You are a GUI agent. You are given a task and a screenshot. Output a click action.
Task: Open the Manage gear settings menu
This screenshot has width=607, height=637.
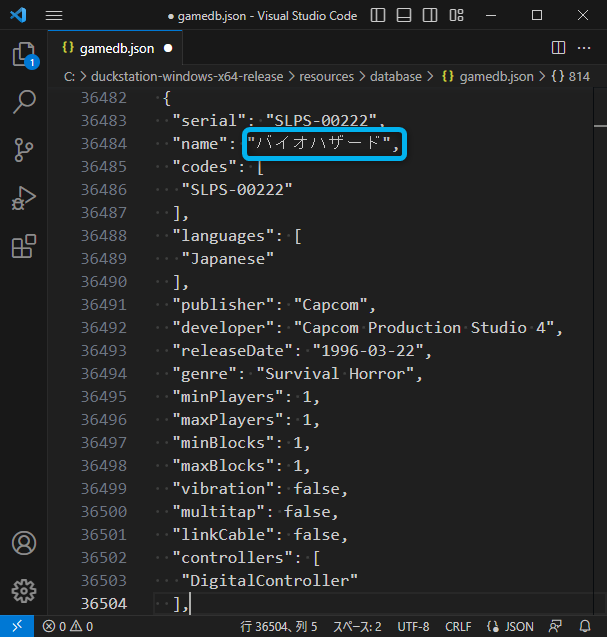(x=24, y=591)
